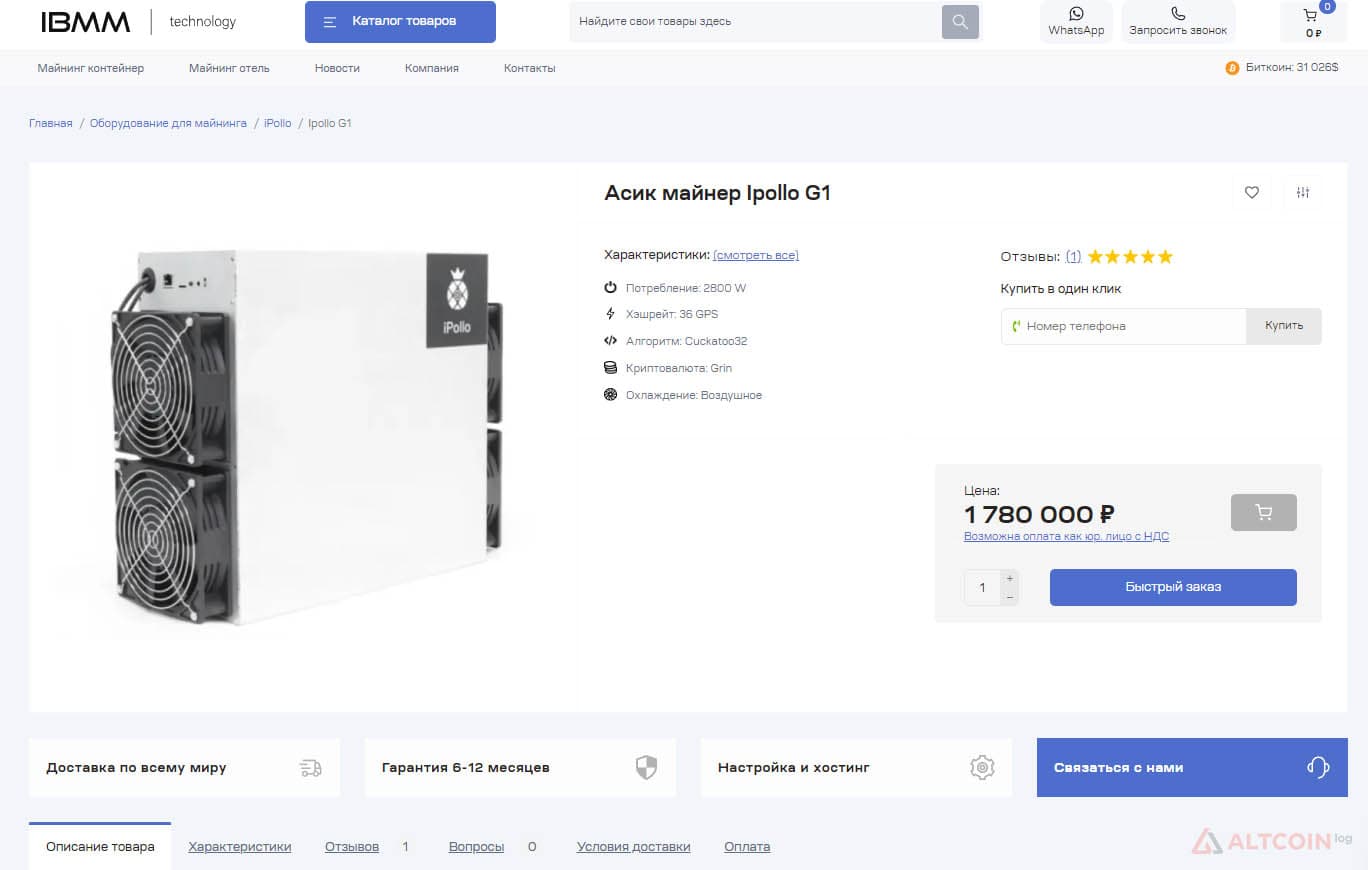Focus the Номер телефона input field

(1124, 326)
